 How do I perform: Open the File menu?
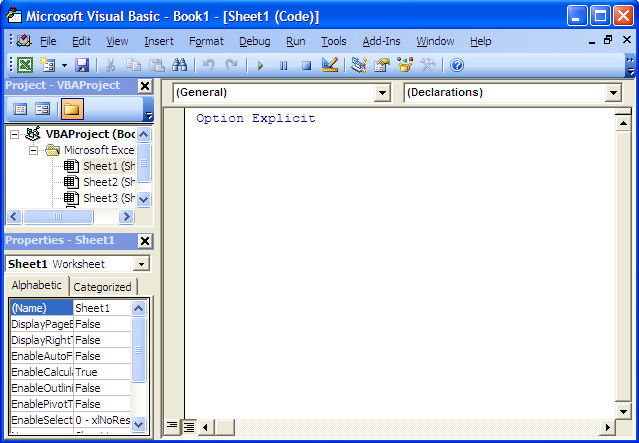[48, 41]
